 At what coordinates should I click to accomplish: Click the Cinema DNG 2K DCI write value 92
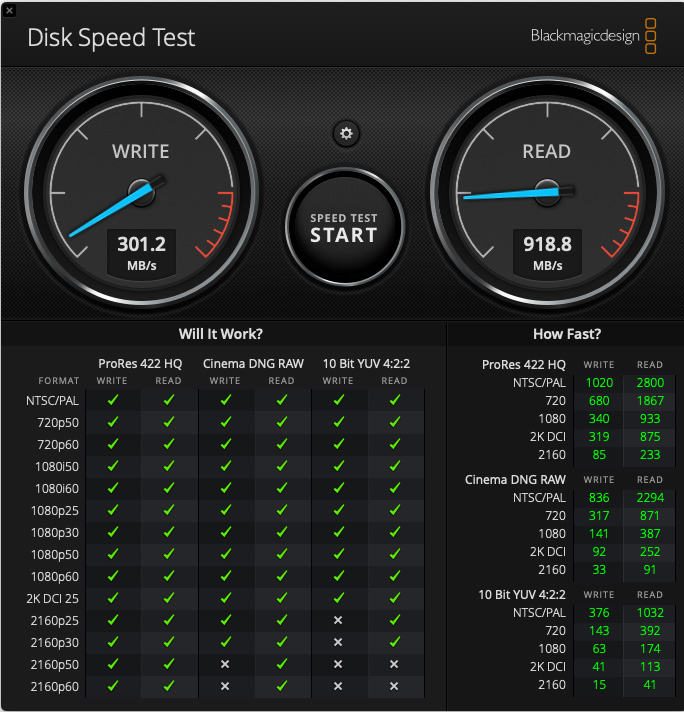pos(599,552)
